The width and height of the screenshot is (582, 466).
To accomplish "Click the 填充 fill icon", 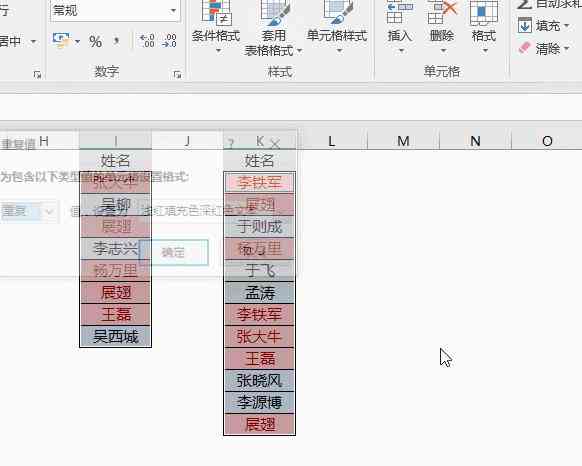I will click(525, 26).
